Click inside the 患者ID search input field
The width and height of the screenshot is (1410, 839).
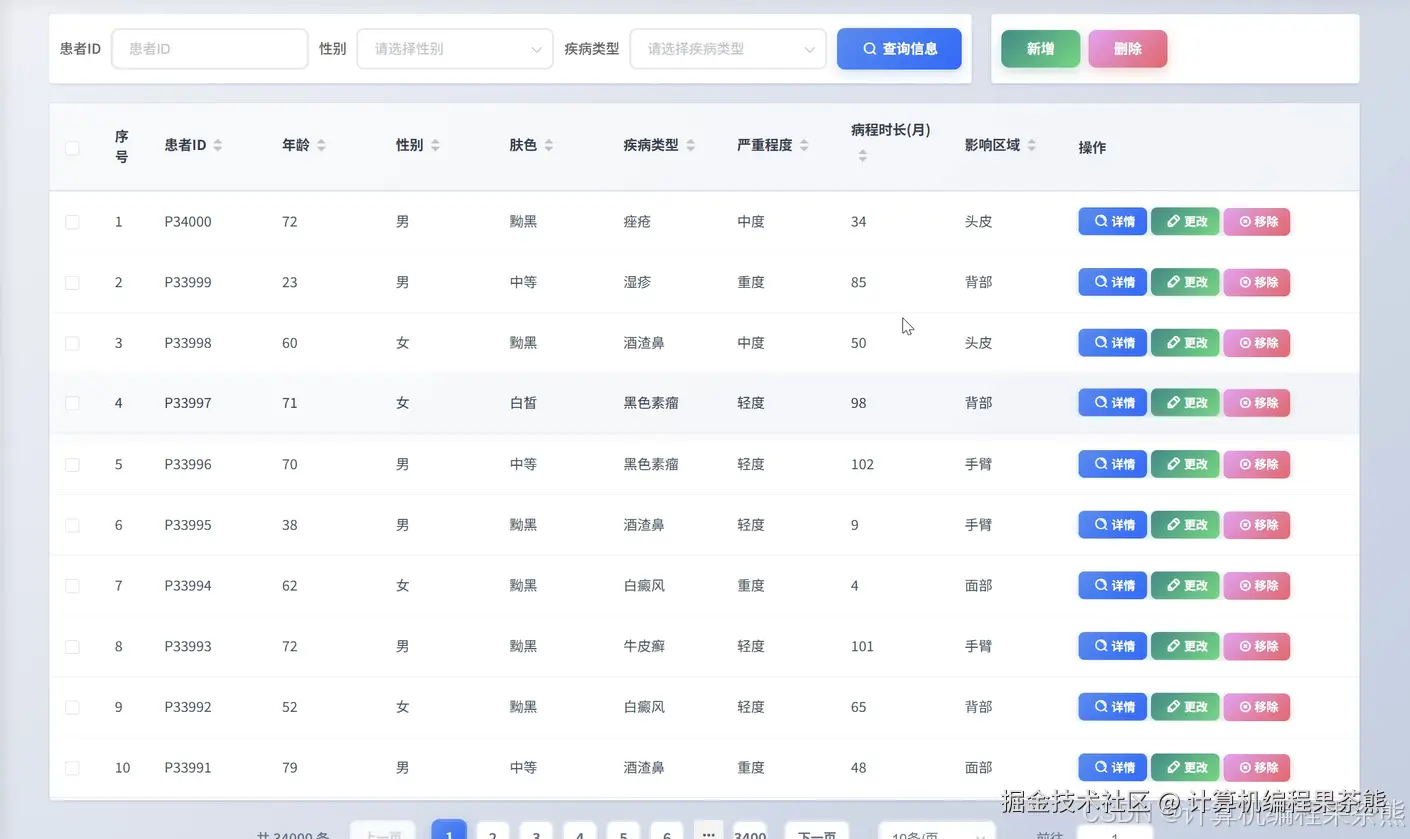point(209,48)
